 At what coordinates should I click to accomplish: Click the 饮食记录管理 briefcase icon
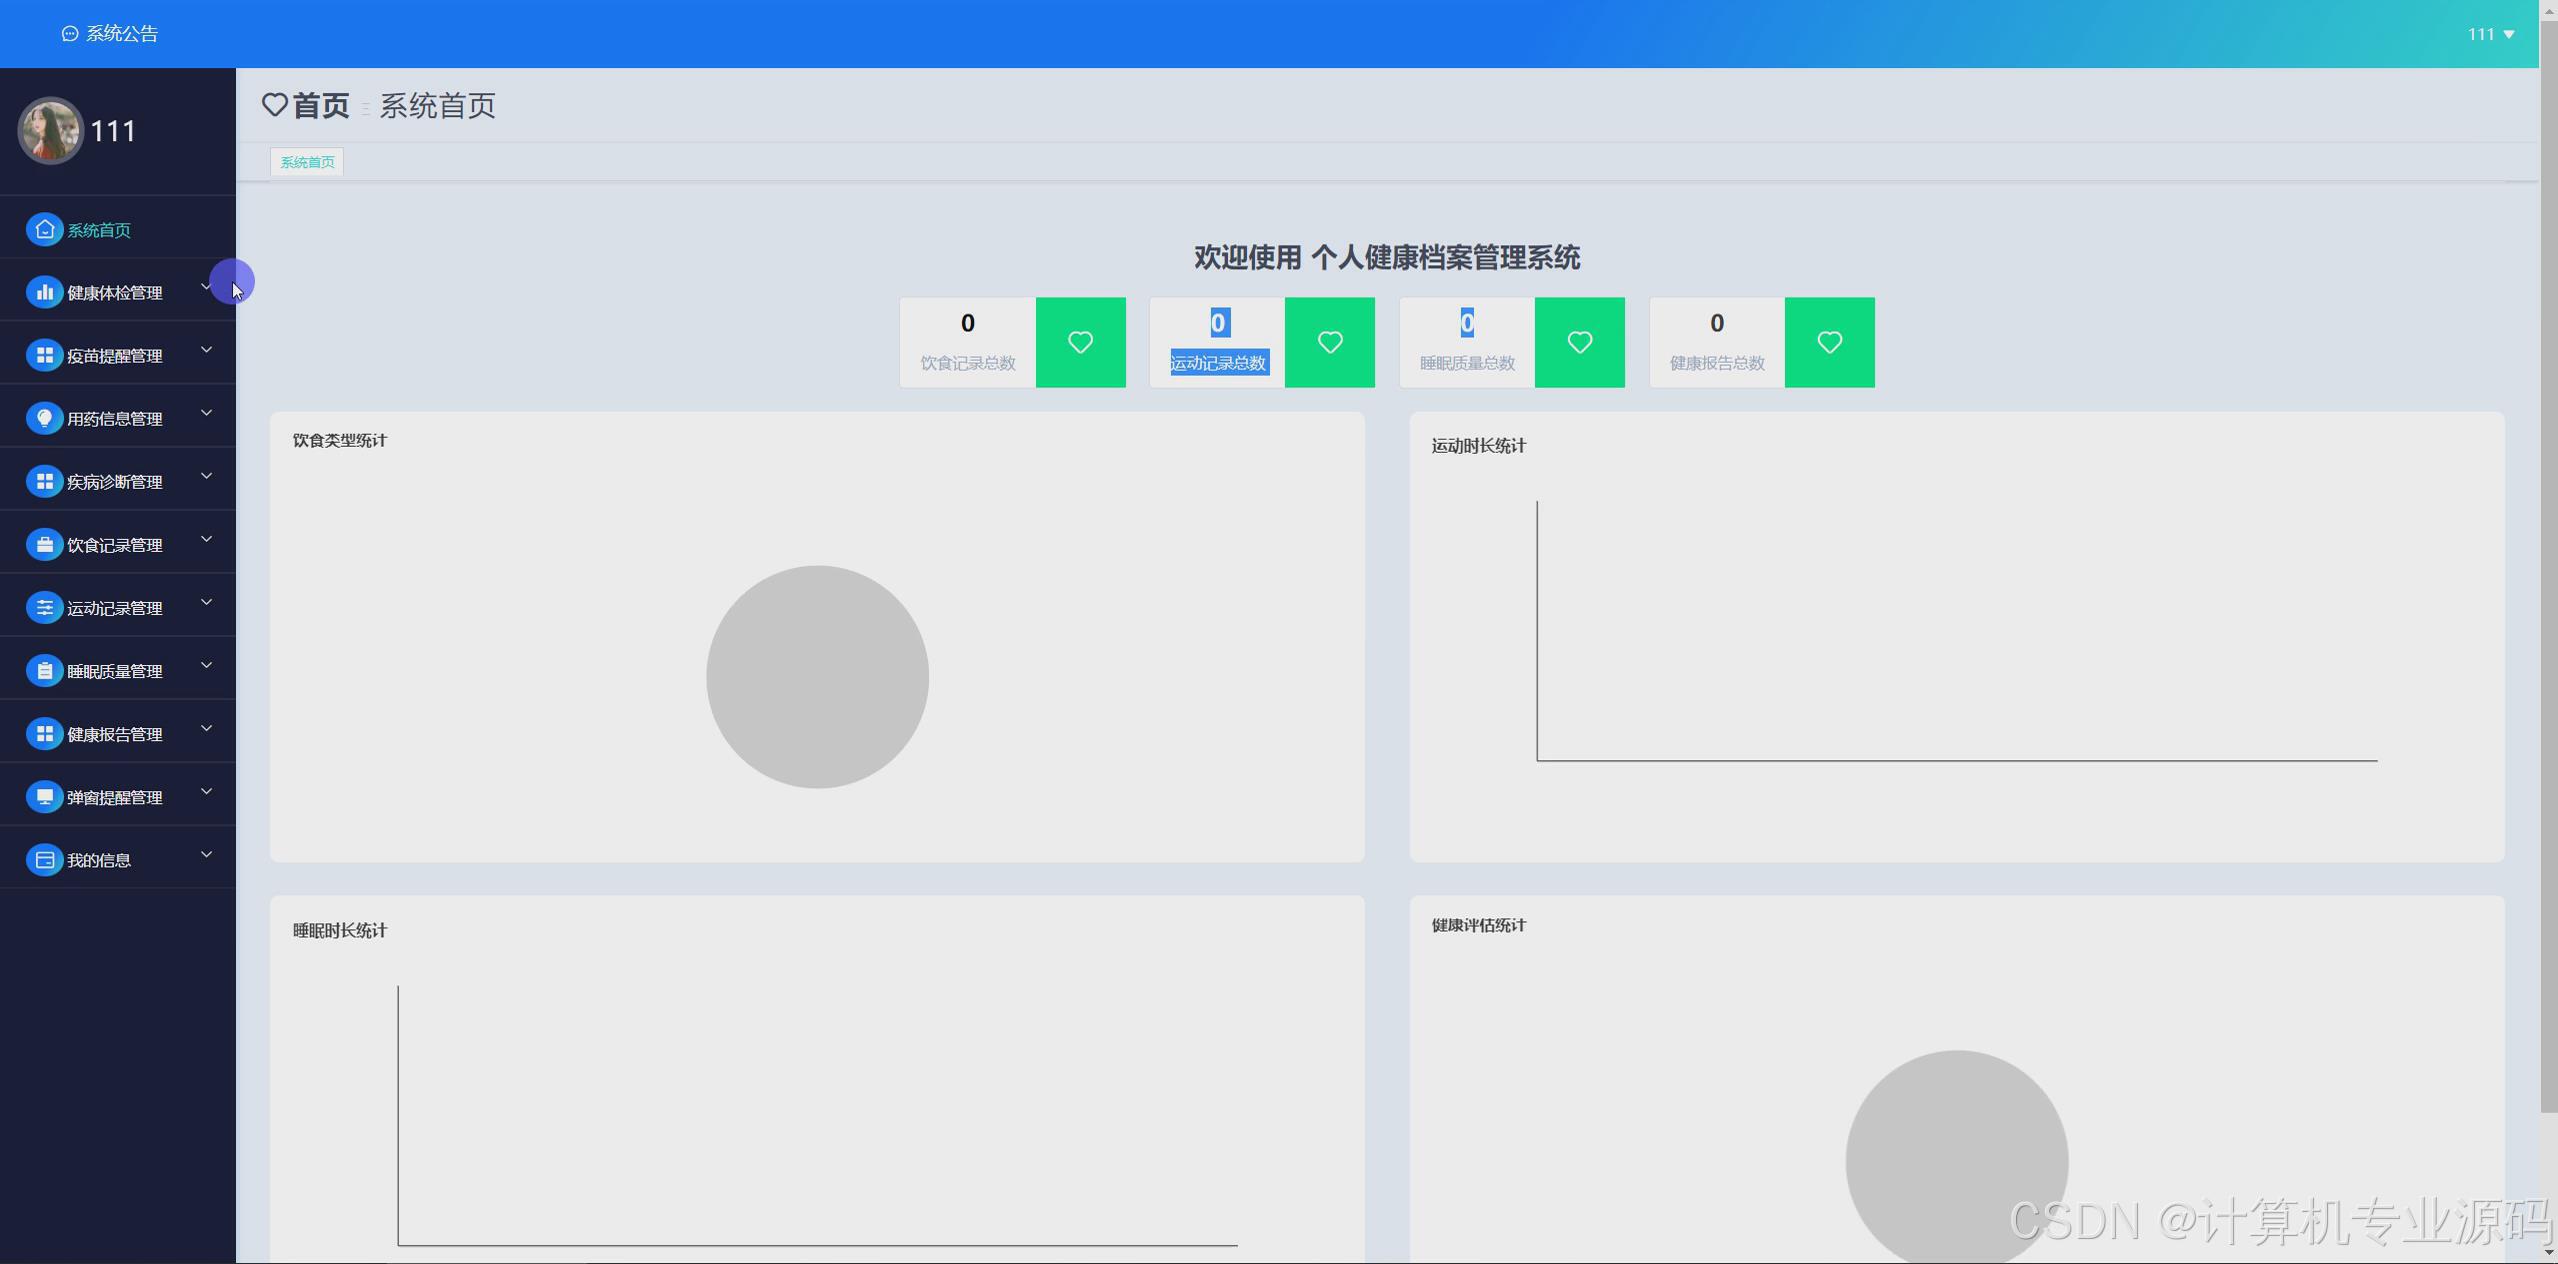pos(44,544)
